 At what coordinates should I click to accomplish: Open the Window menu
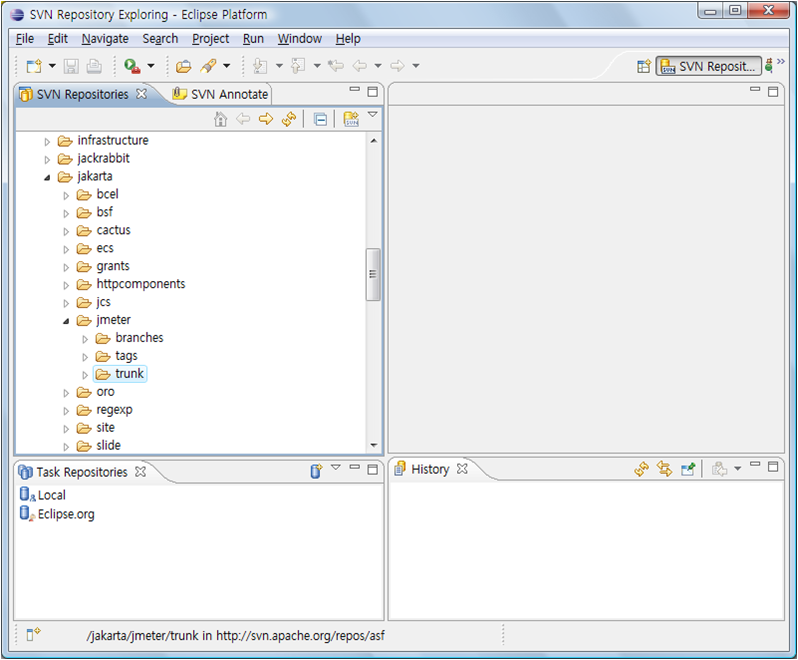(x=299, y=39)
